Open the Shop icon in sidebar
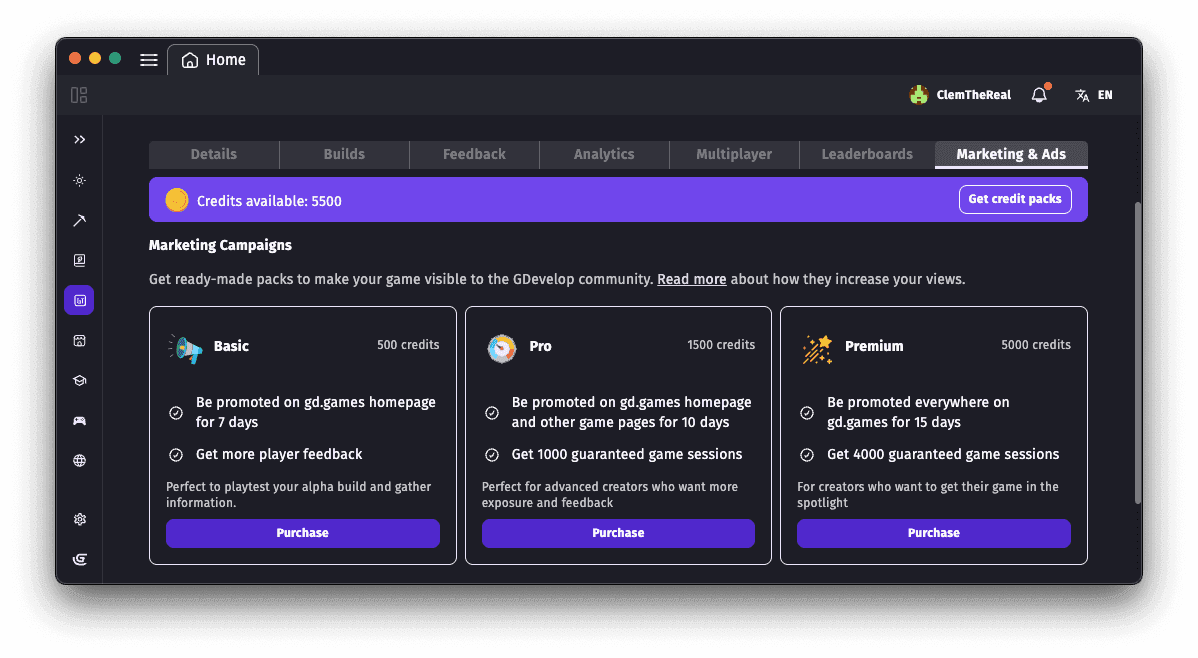 79,341
